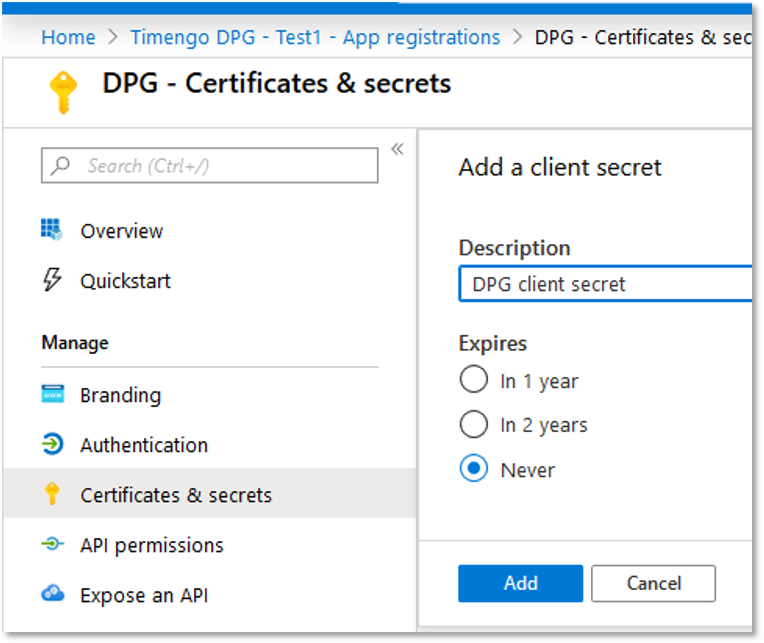Screen dimensions: 764x643
Task: Click the Authentication arrow icon
Action: pos(53,444)
